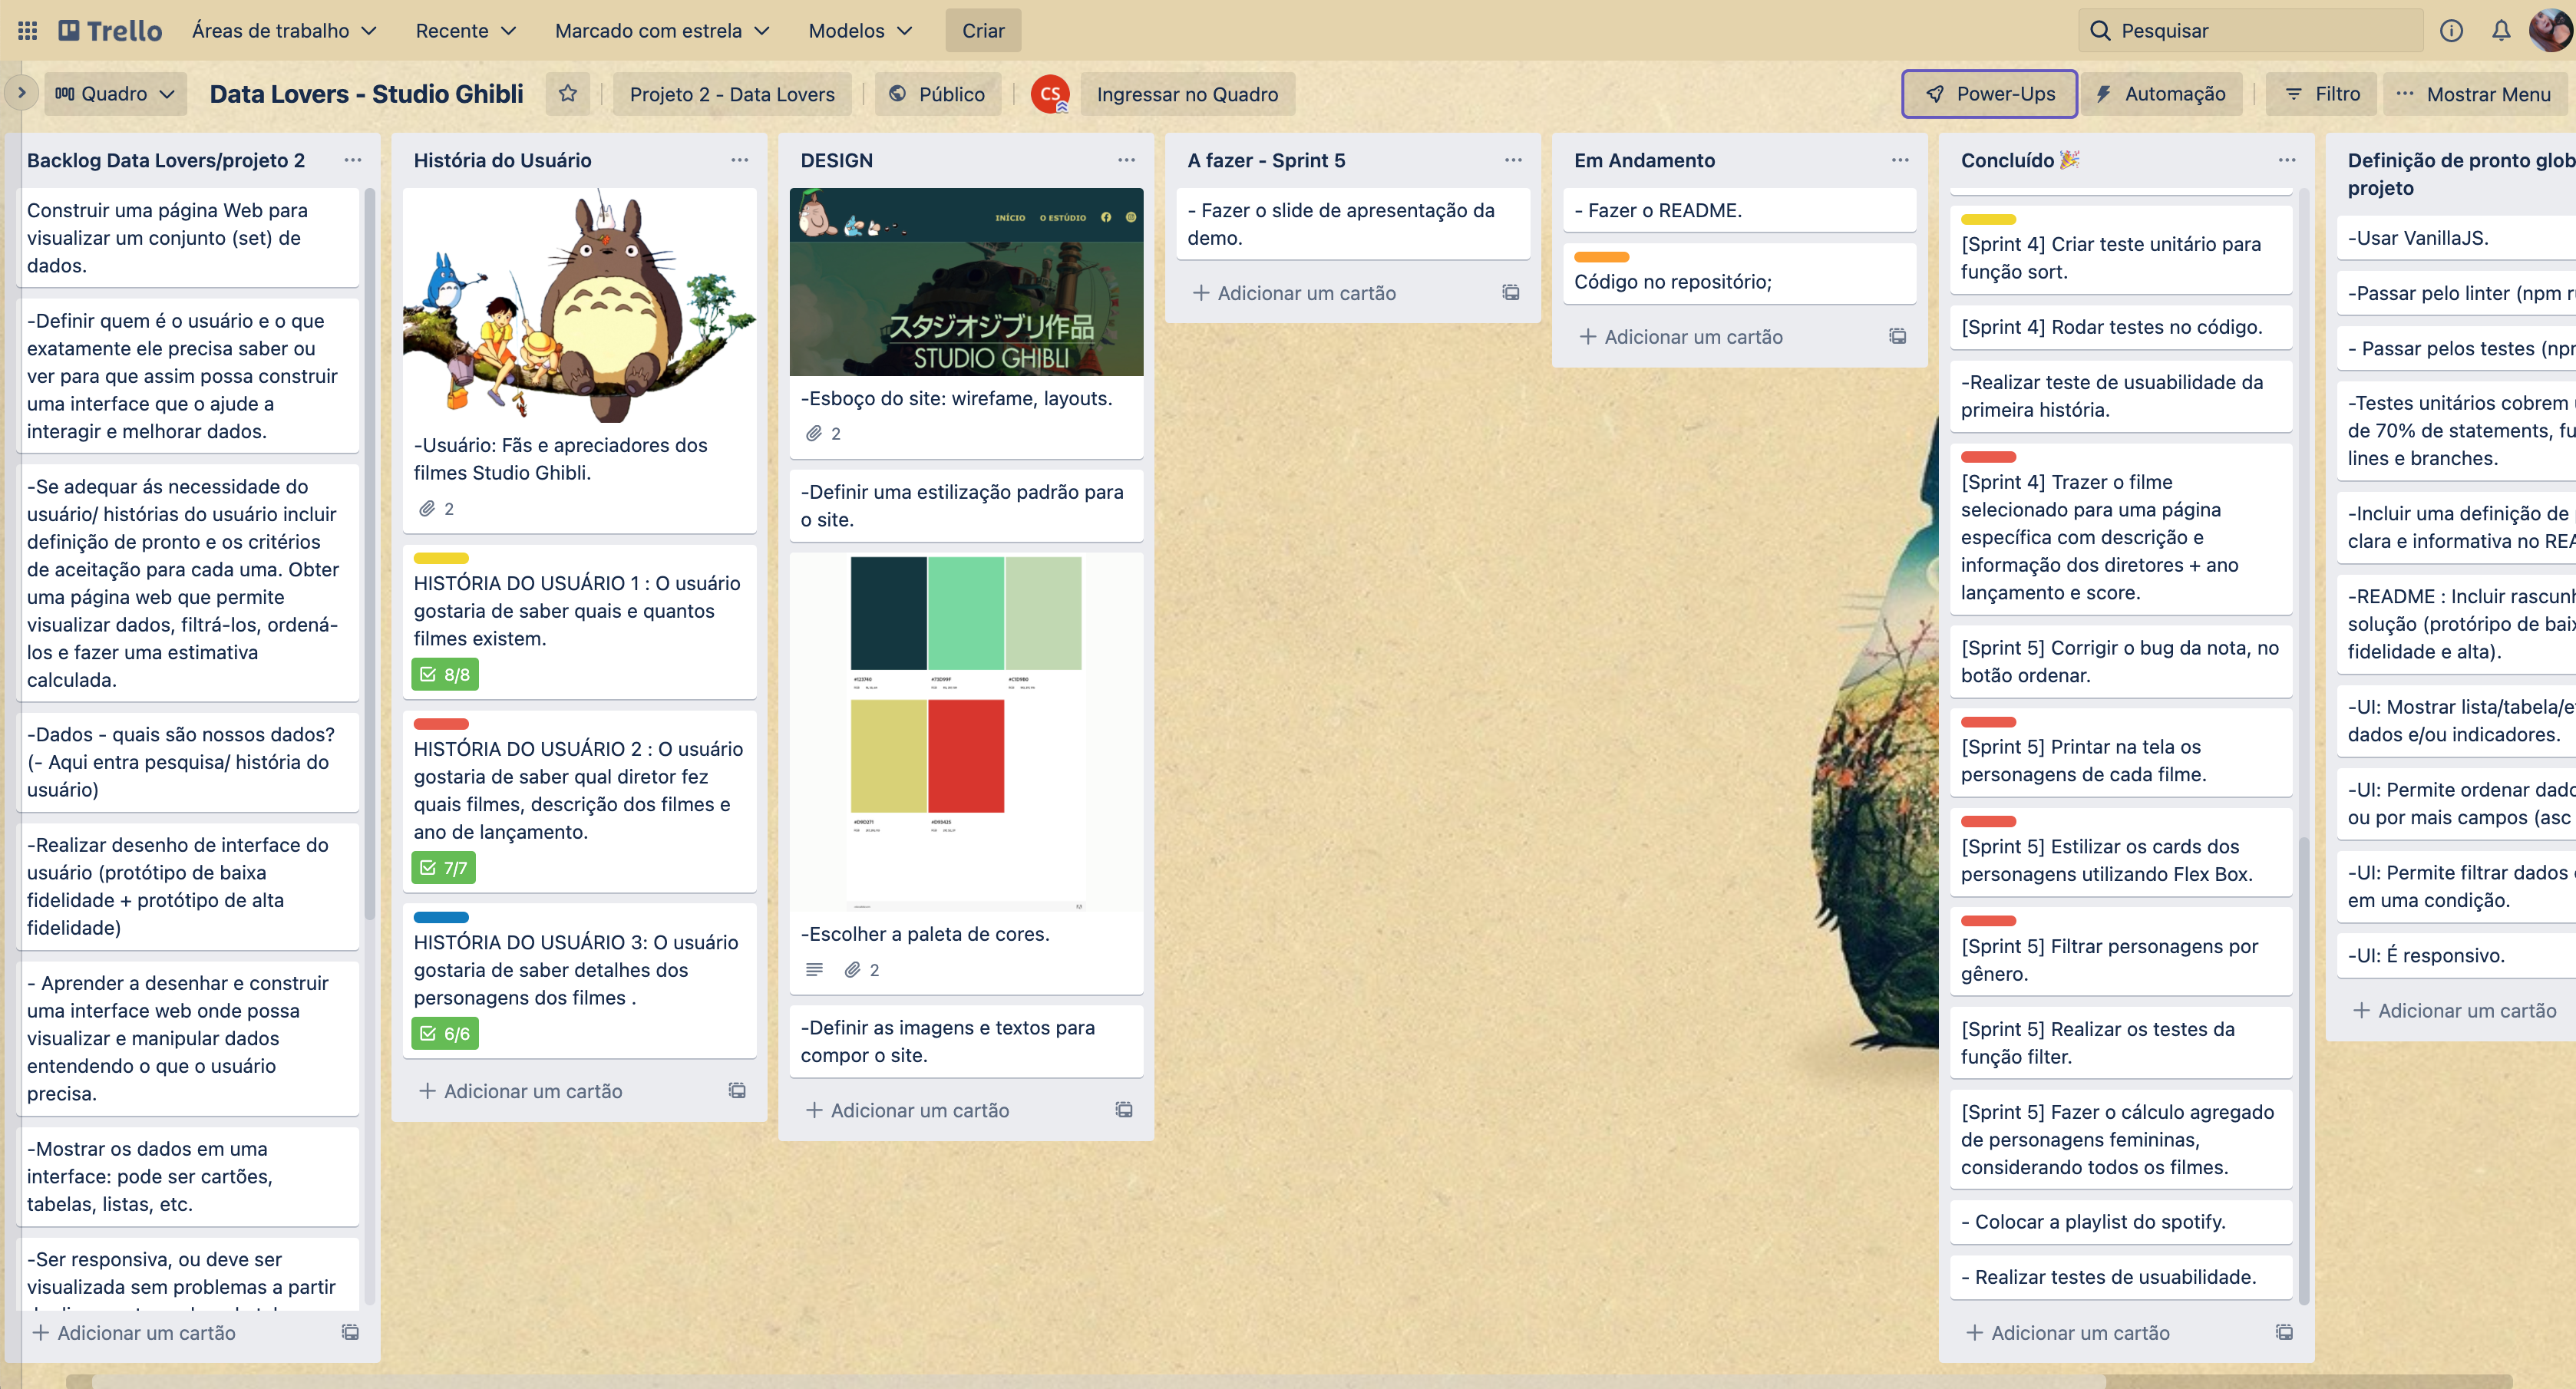The image size is (2576, 1389).
Task: Create card from template in DESIGN list
Action: (1124, 1110)
